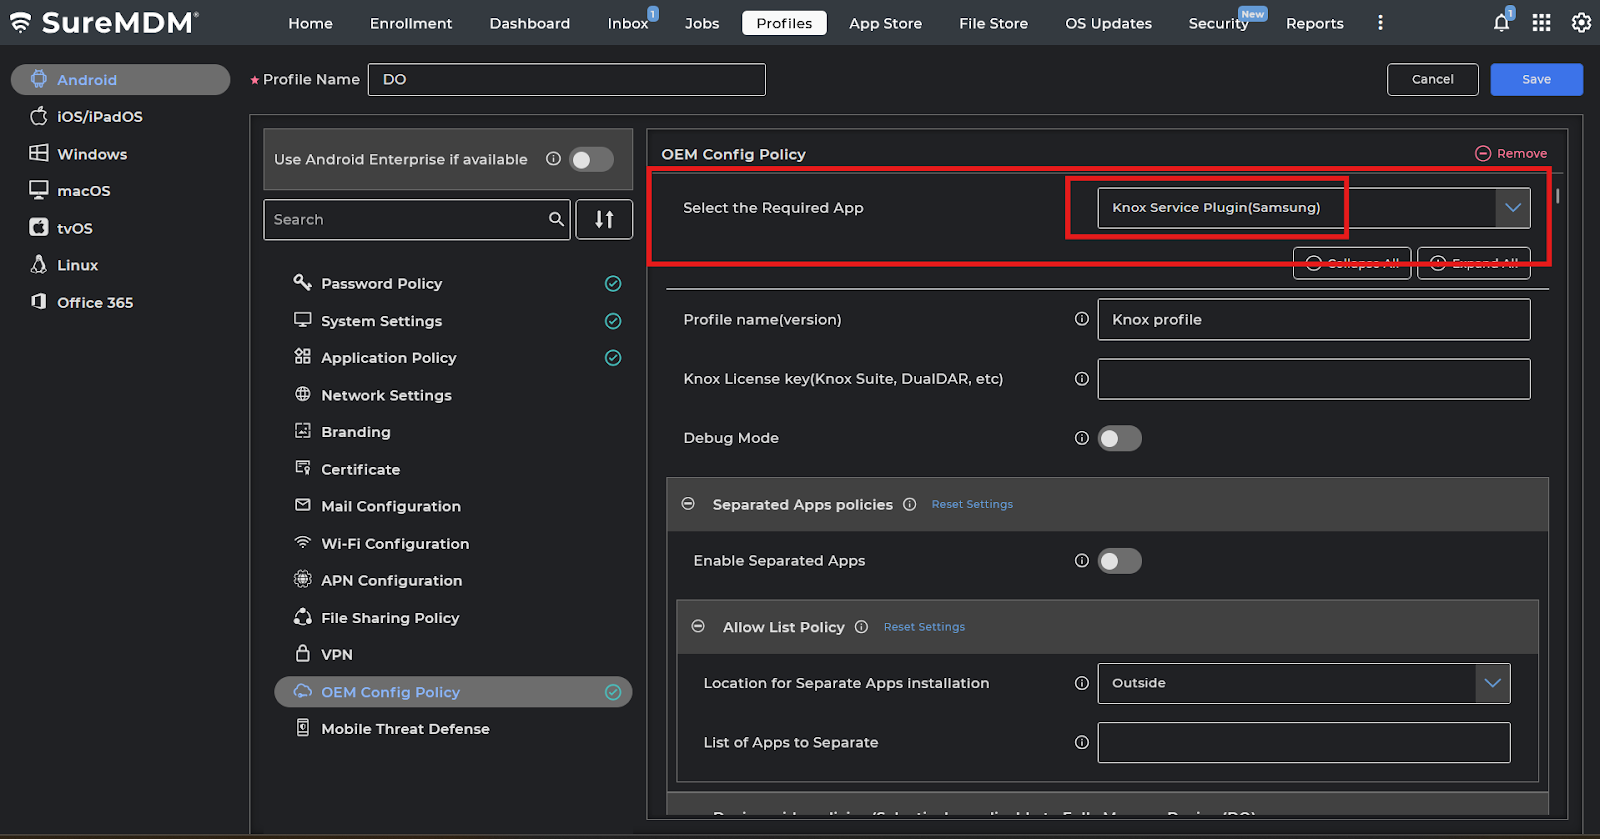Open the Dashboard tab
Screen dimensions: 1600x839
tap(529, 23)
